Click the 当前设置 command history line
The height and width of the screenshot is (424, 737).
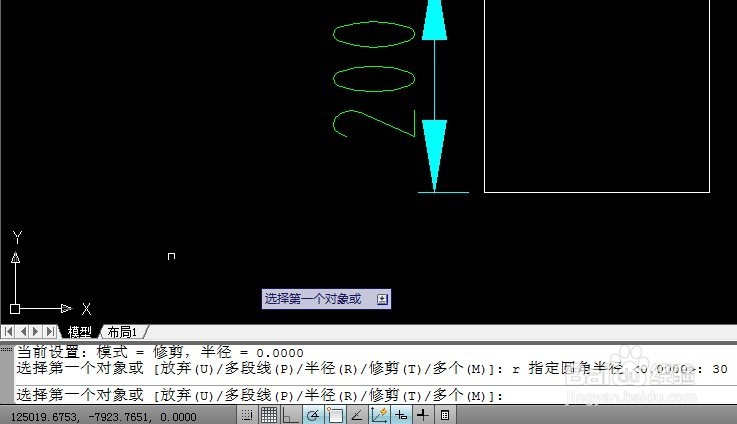(160, 352)
